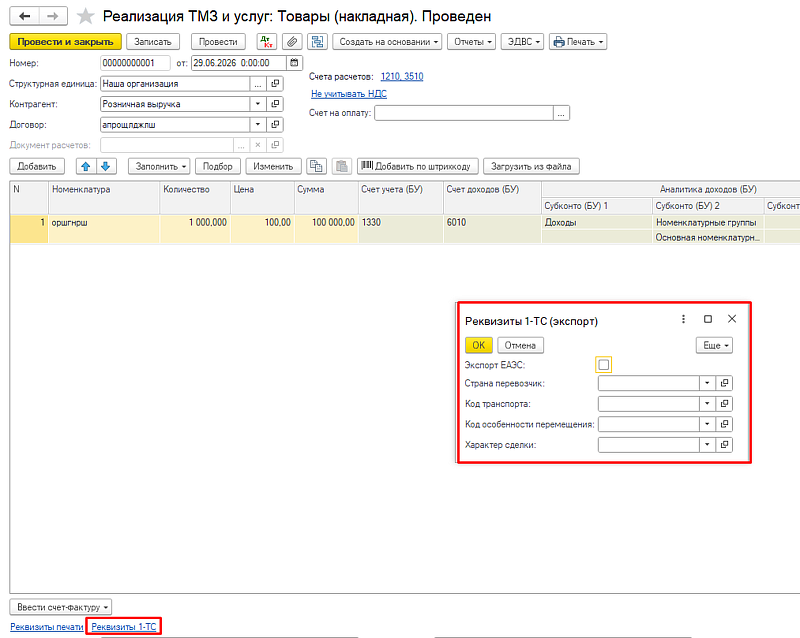Click the Подбор button
This screenshot has width=800, height=638.
(217, 166)
